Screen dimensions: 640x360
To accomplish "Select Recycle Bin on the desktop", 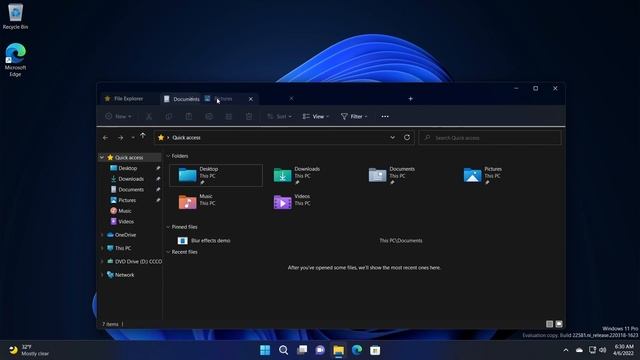I will click(16, 16).
